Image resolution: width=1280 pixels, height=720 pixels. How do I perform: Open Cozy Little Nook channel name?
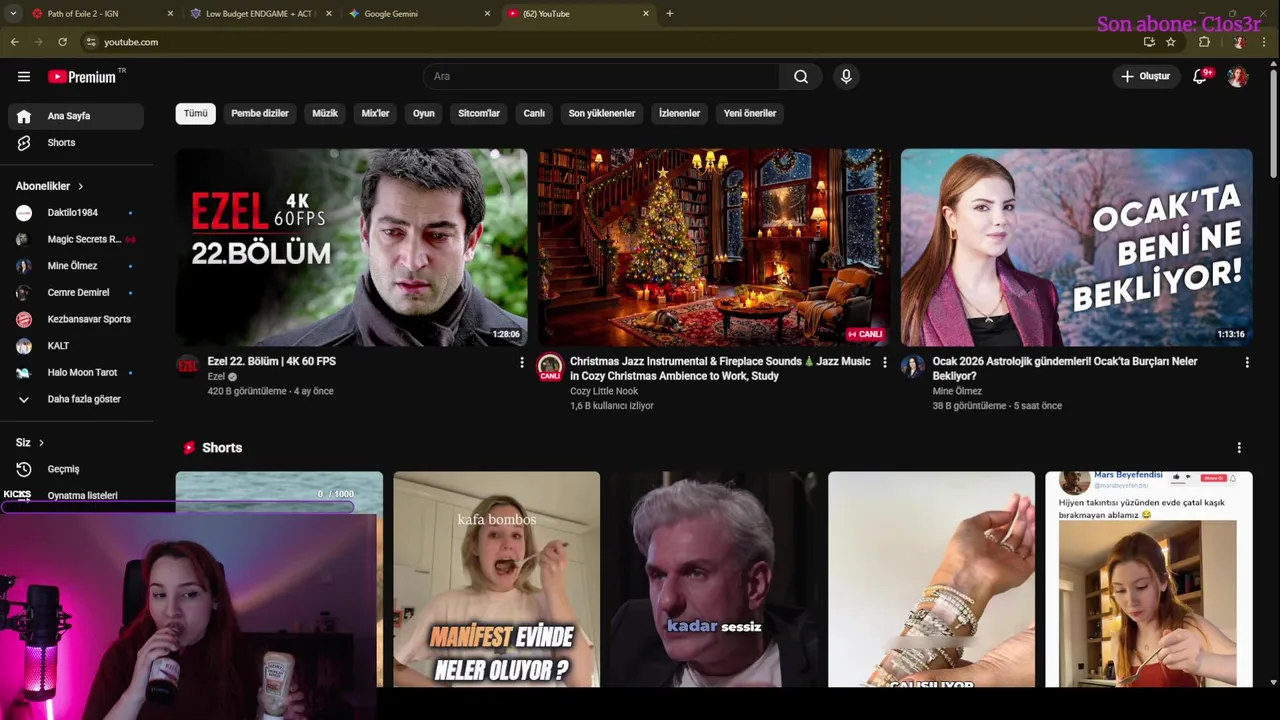604,391
